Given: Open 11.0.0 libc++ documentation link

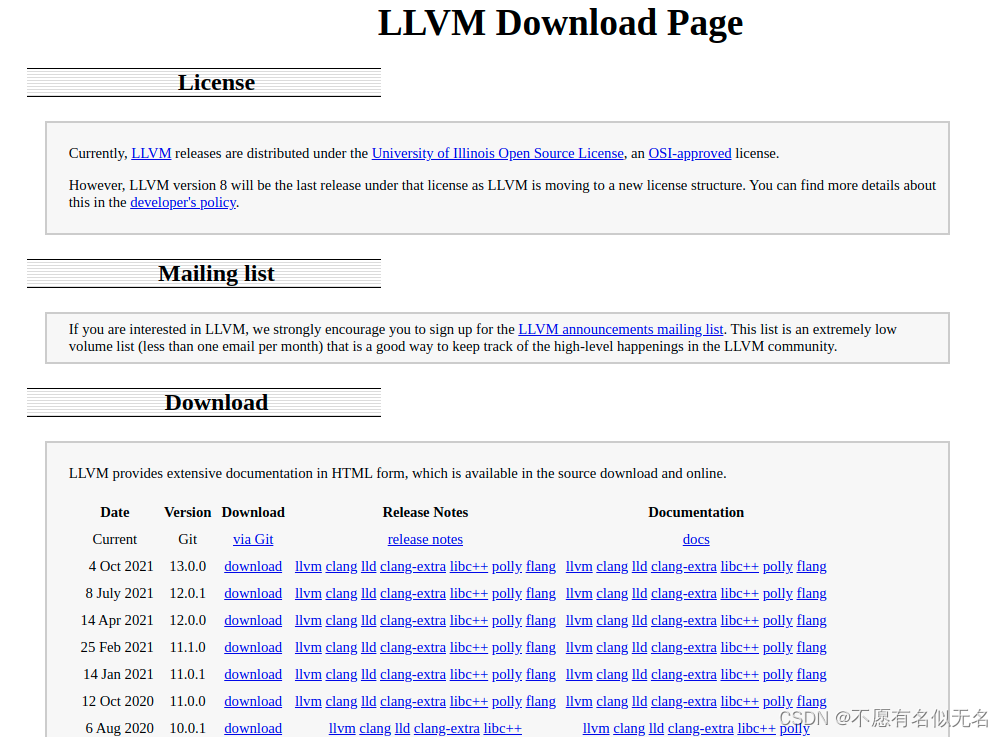Looking at the screenshot, I should (739, 701).
